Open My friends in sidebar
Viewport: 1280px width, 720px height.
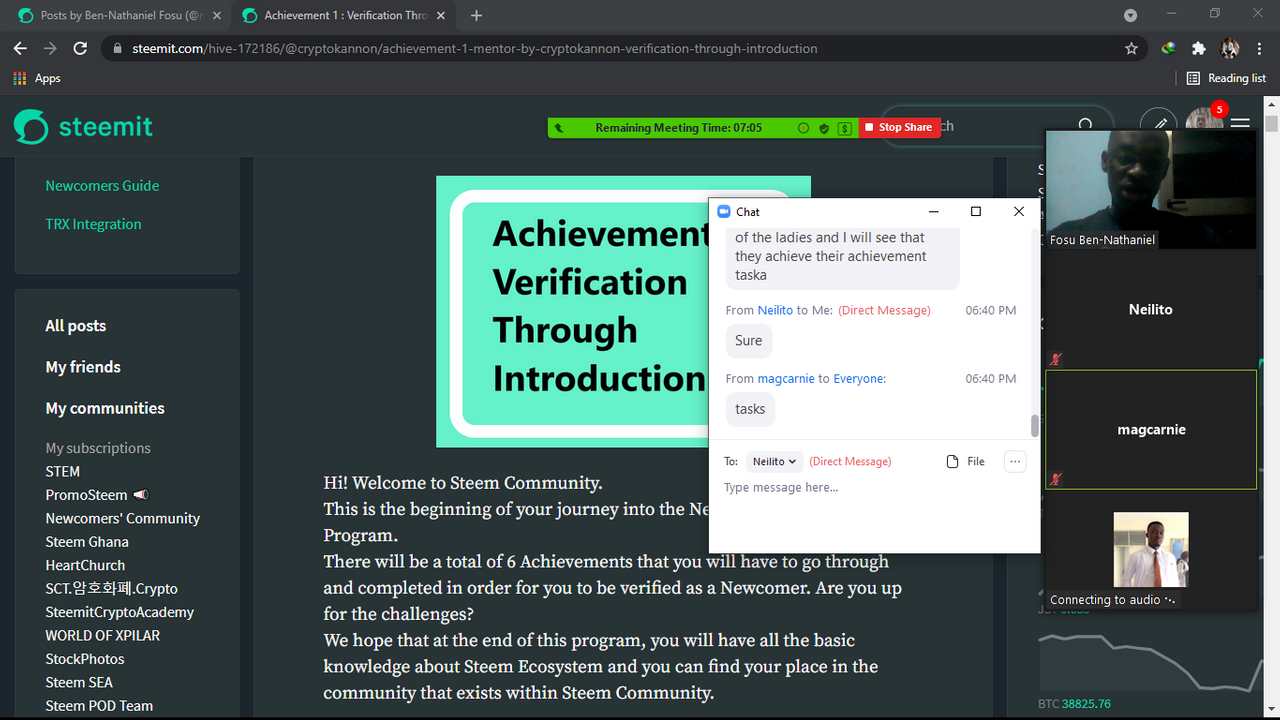coord(83,367)
